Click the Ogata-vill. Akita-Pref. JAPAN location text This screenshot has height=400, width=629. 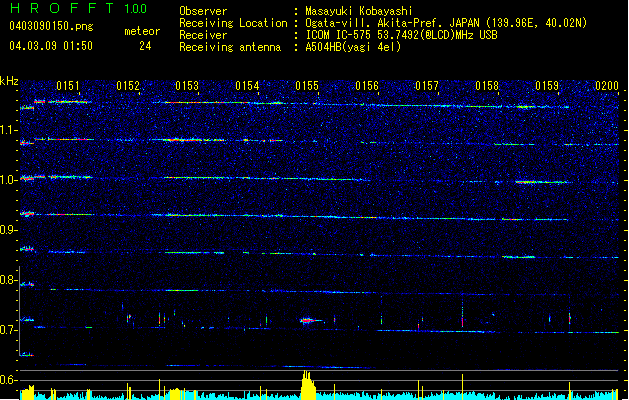click(x=446, y=23)
